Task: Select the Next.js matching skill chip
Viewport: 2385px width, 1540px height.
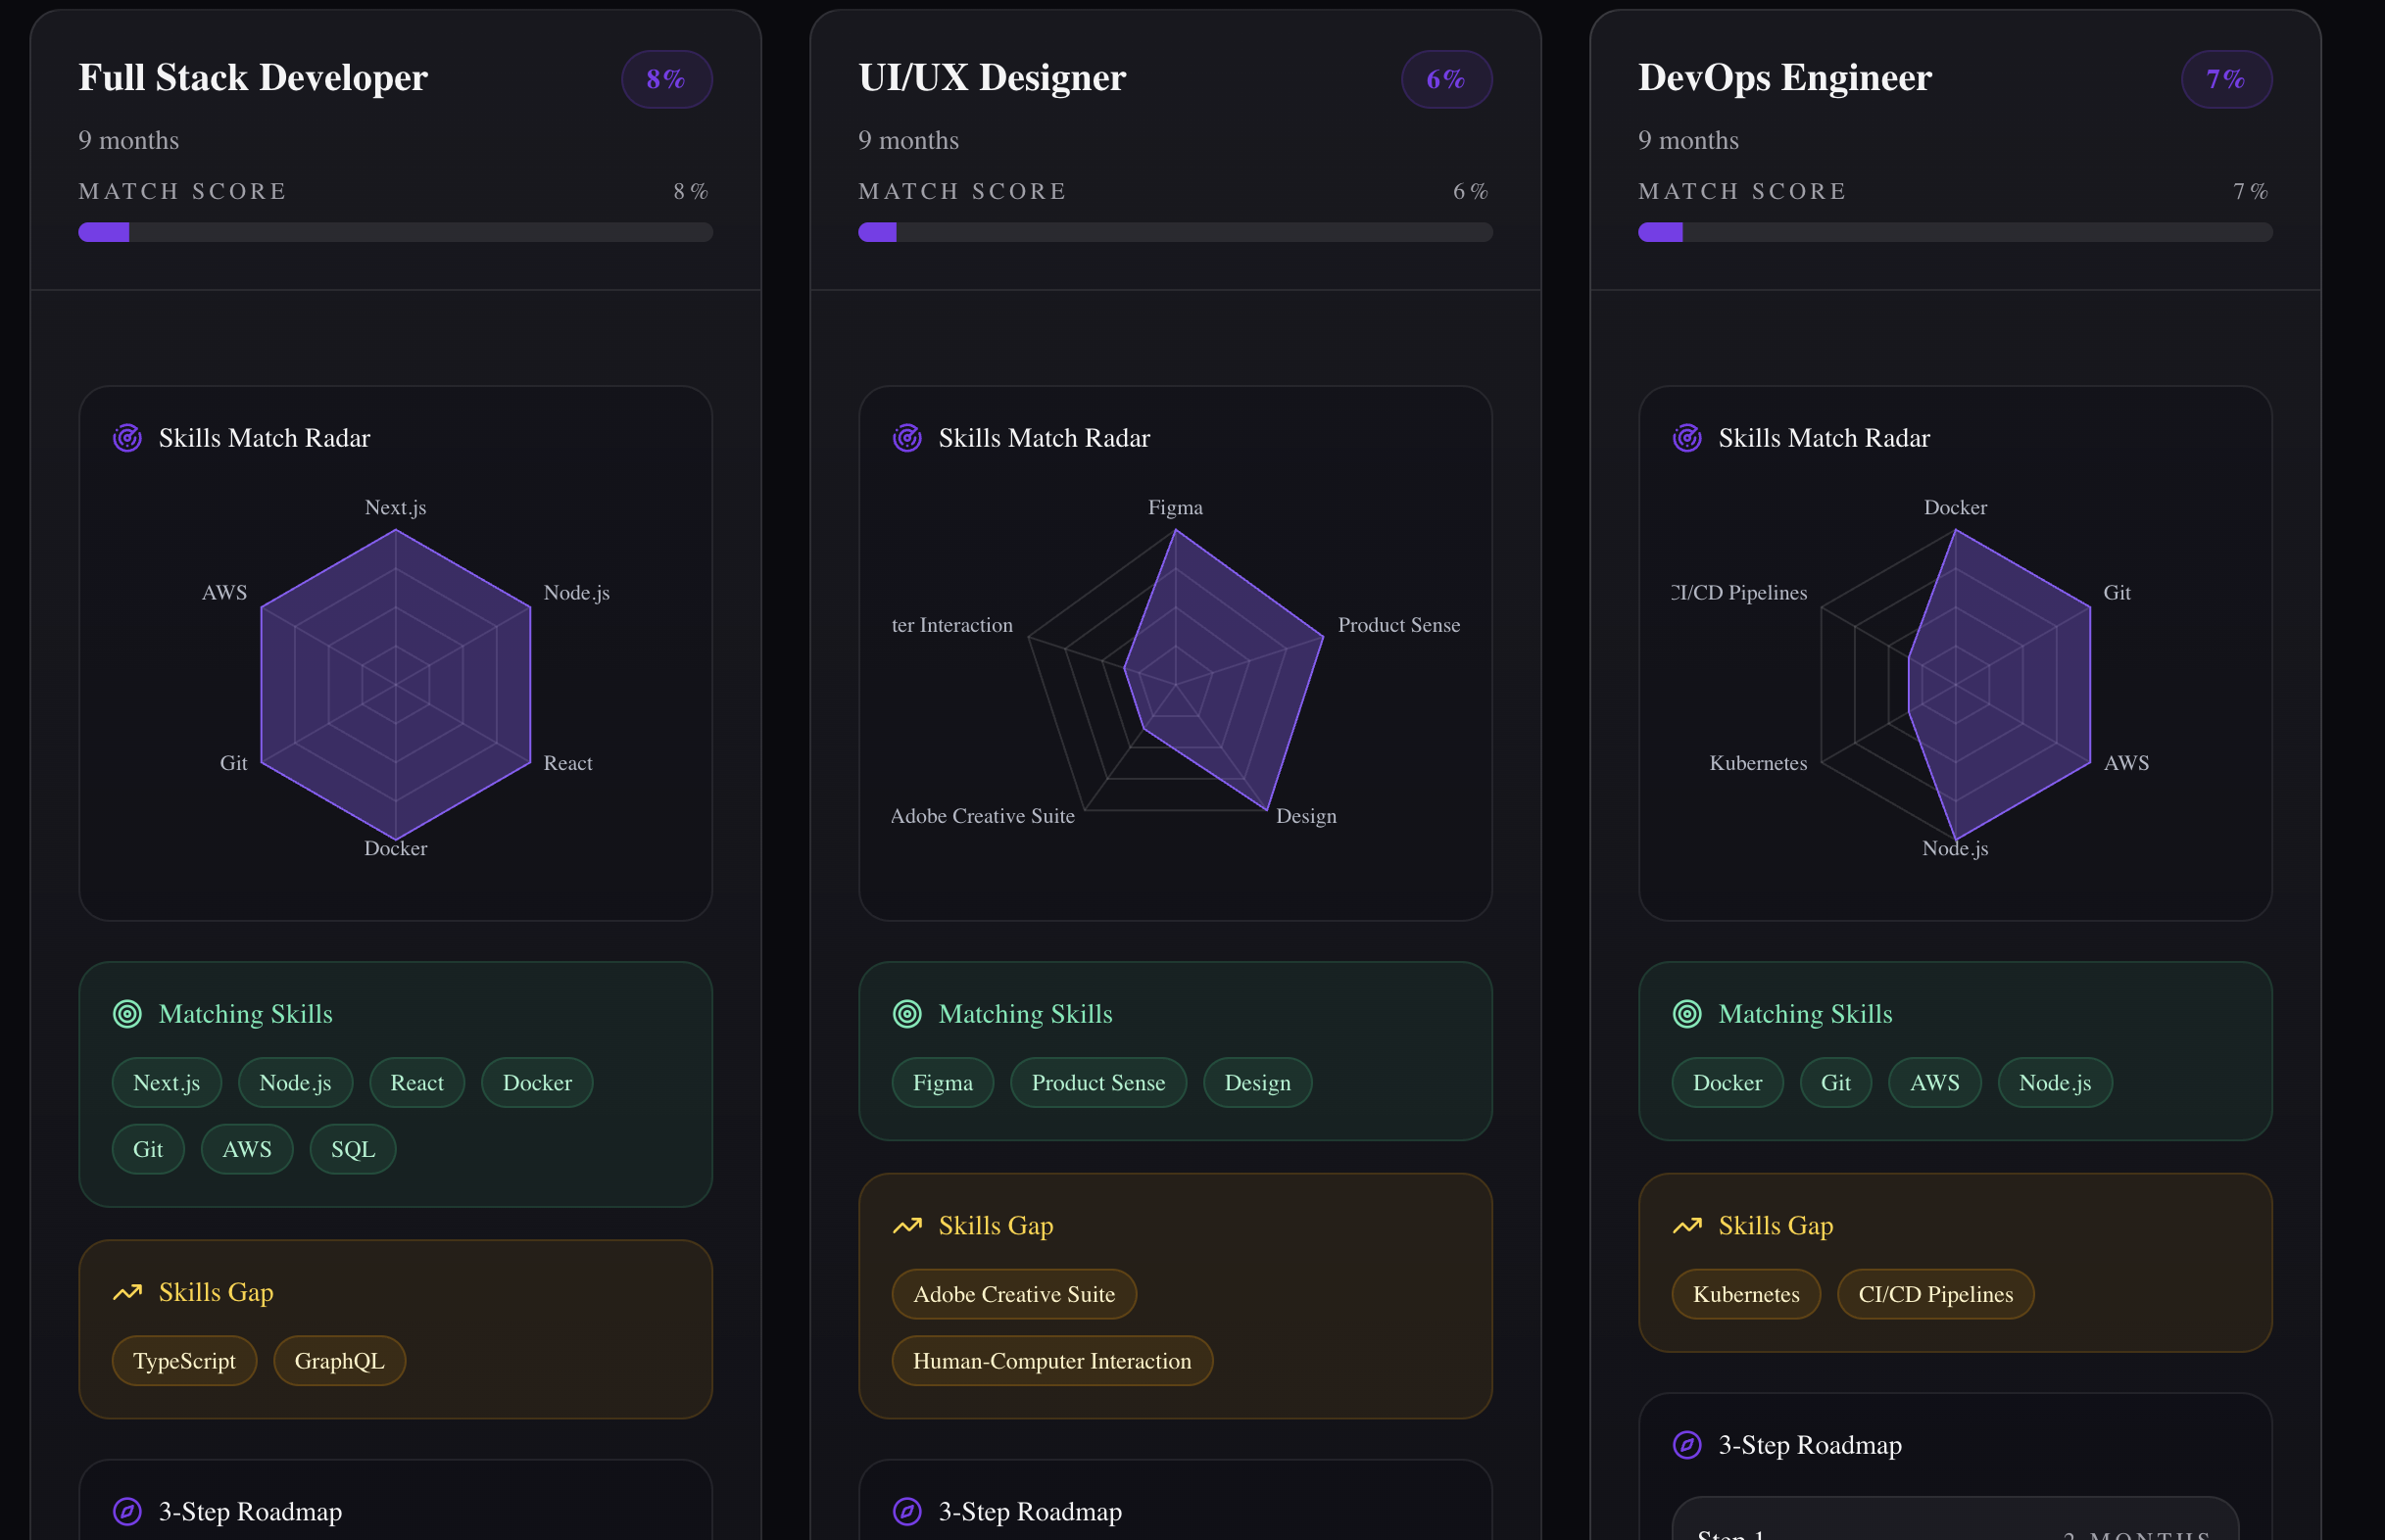Action: point(167,1083)
